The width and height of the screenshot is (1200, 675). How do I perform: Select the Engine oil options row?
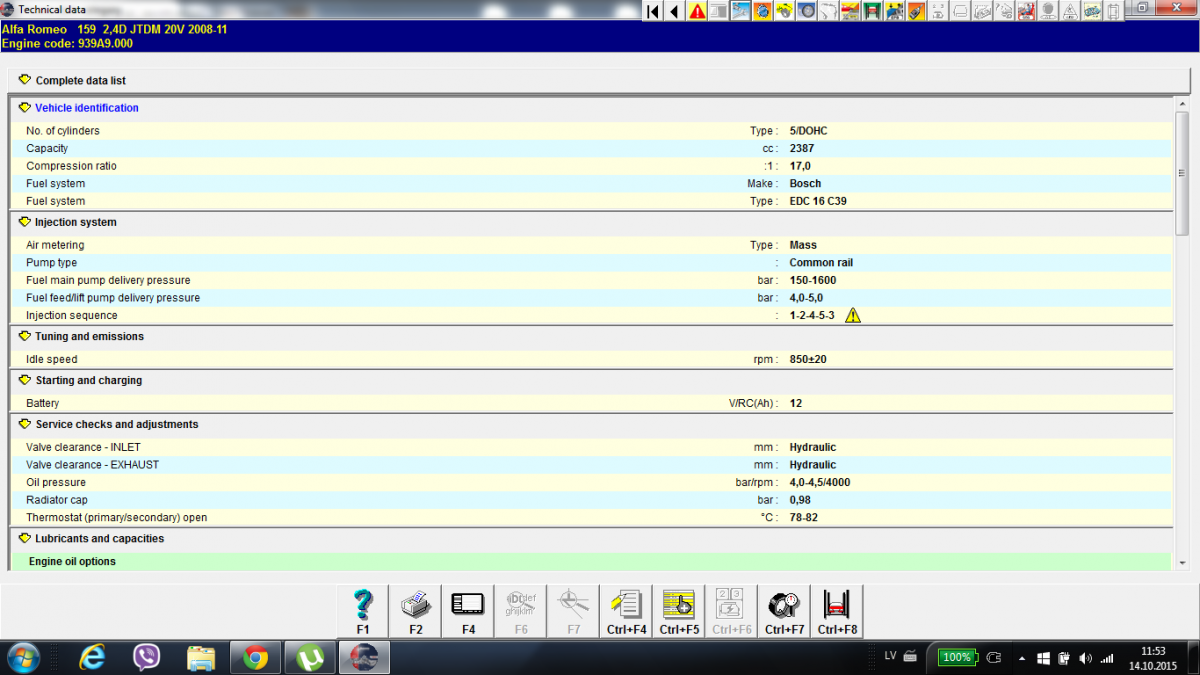(x=590, y=562)
